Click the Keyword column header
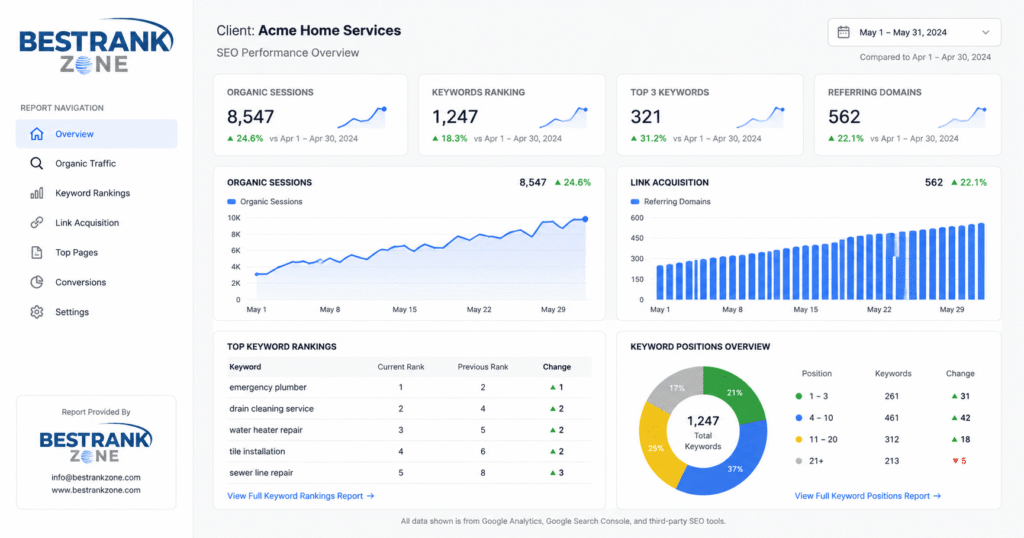Screen dimensions: 1024x538 245,367
